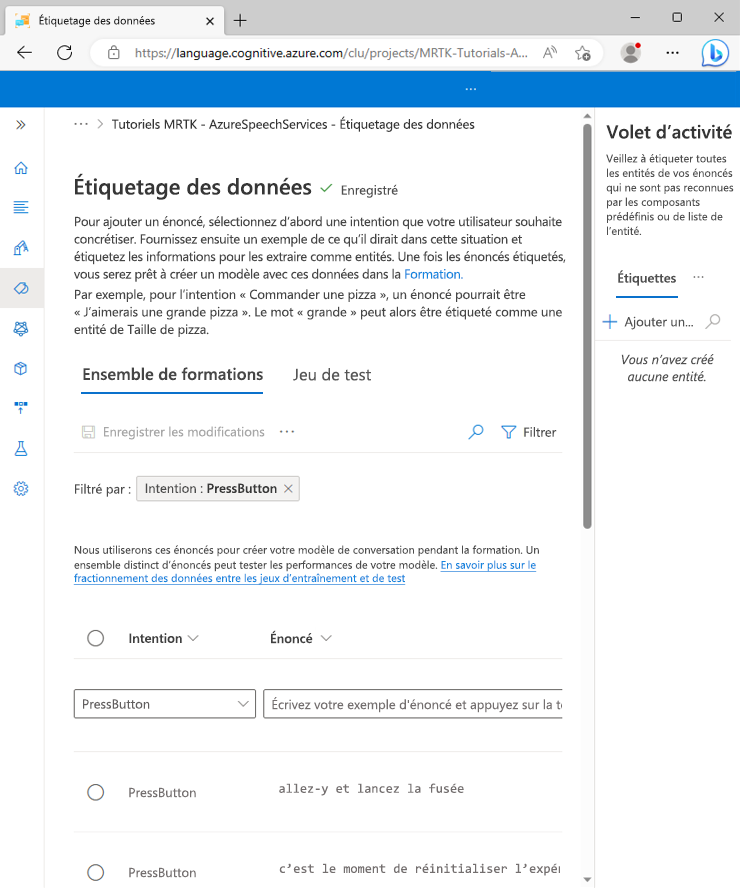Switch to Ensemble de formations tab
Screen dimensions: 740x888
[x=172, y=374]
